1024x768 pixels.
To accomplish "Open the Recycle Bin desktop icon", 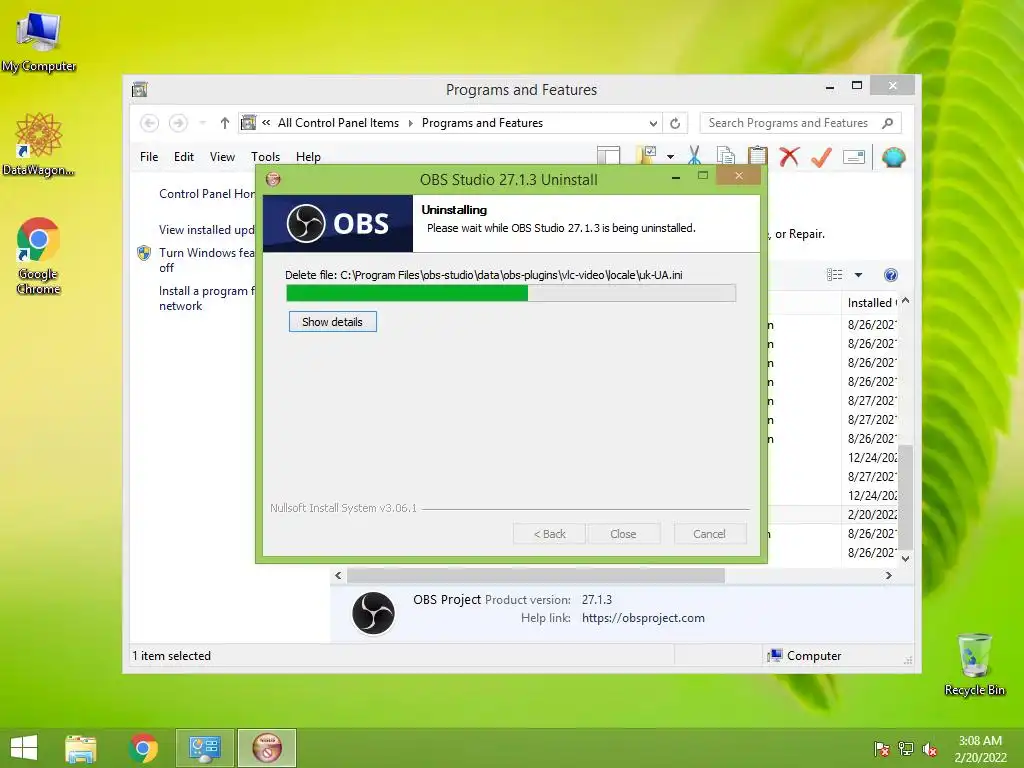I will pyautogui.click(x=974, y=665).
